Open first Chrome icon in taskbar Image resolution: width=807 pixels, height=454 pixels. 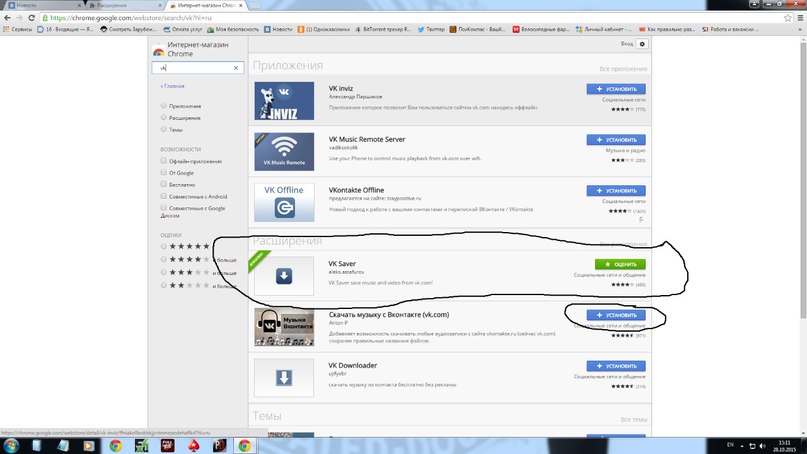pyautogui.click(x=115, y=446)
